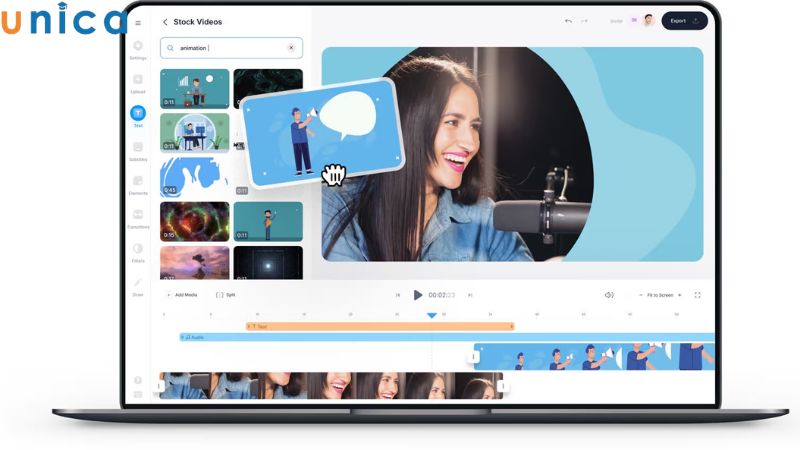Open the Upload sidebar tool

pyautogui.click(x=138, y=83)
